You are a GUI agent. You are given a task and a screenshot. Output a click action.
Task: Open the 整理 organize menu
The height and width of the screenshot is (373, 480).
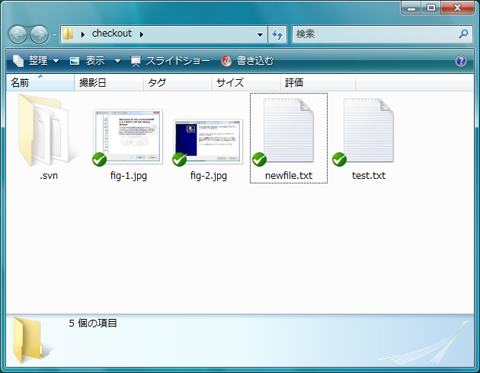[x=36, y=61]
